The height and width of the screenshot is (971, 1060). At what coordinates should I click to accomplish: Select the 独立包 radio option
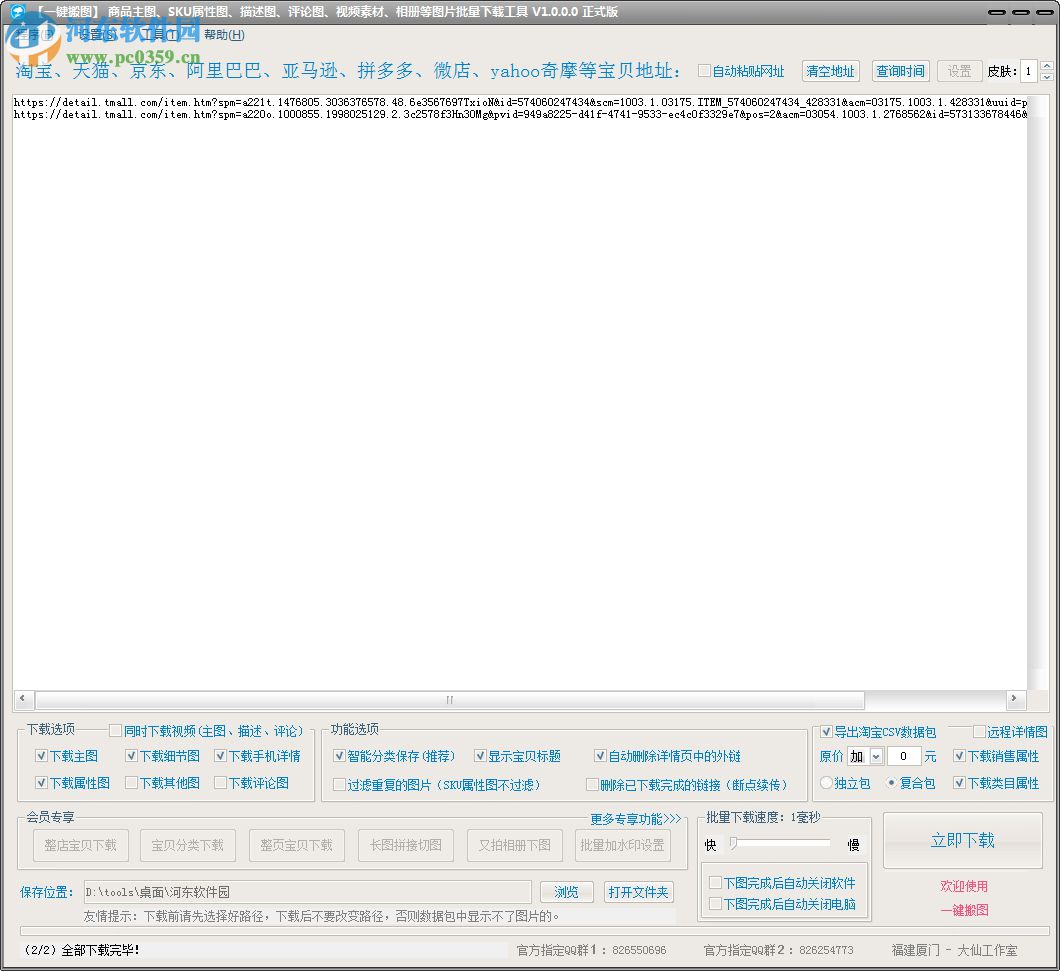(826, 783)
